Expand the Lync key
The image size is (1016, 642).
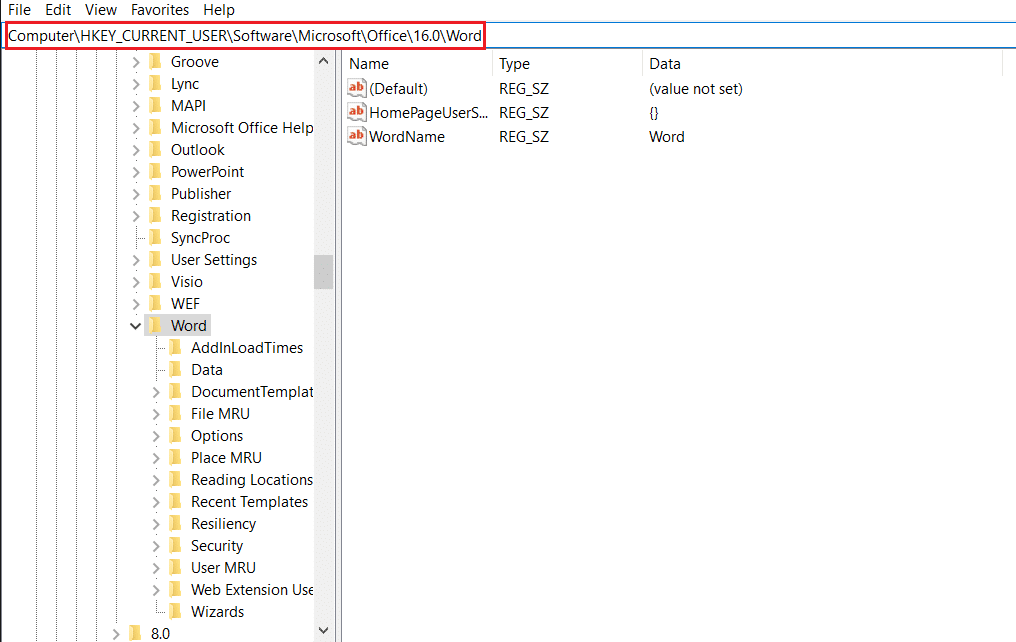[x=135, y=84]
